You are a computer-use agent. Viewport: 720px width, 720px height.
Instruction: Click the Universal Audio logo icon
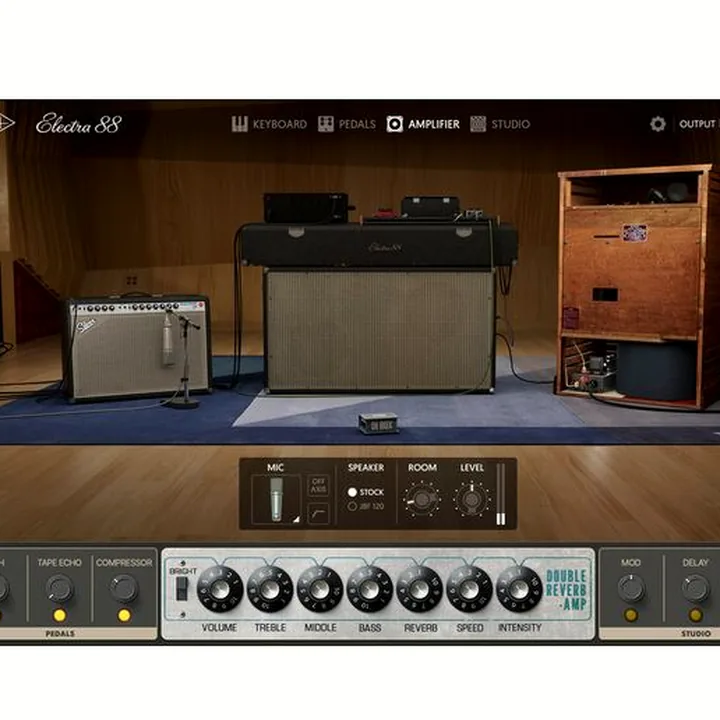click(7, 124)
